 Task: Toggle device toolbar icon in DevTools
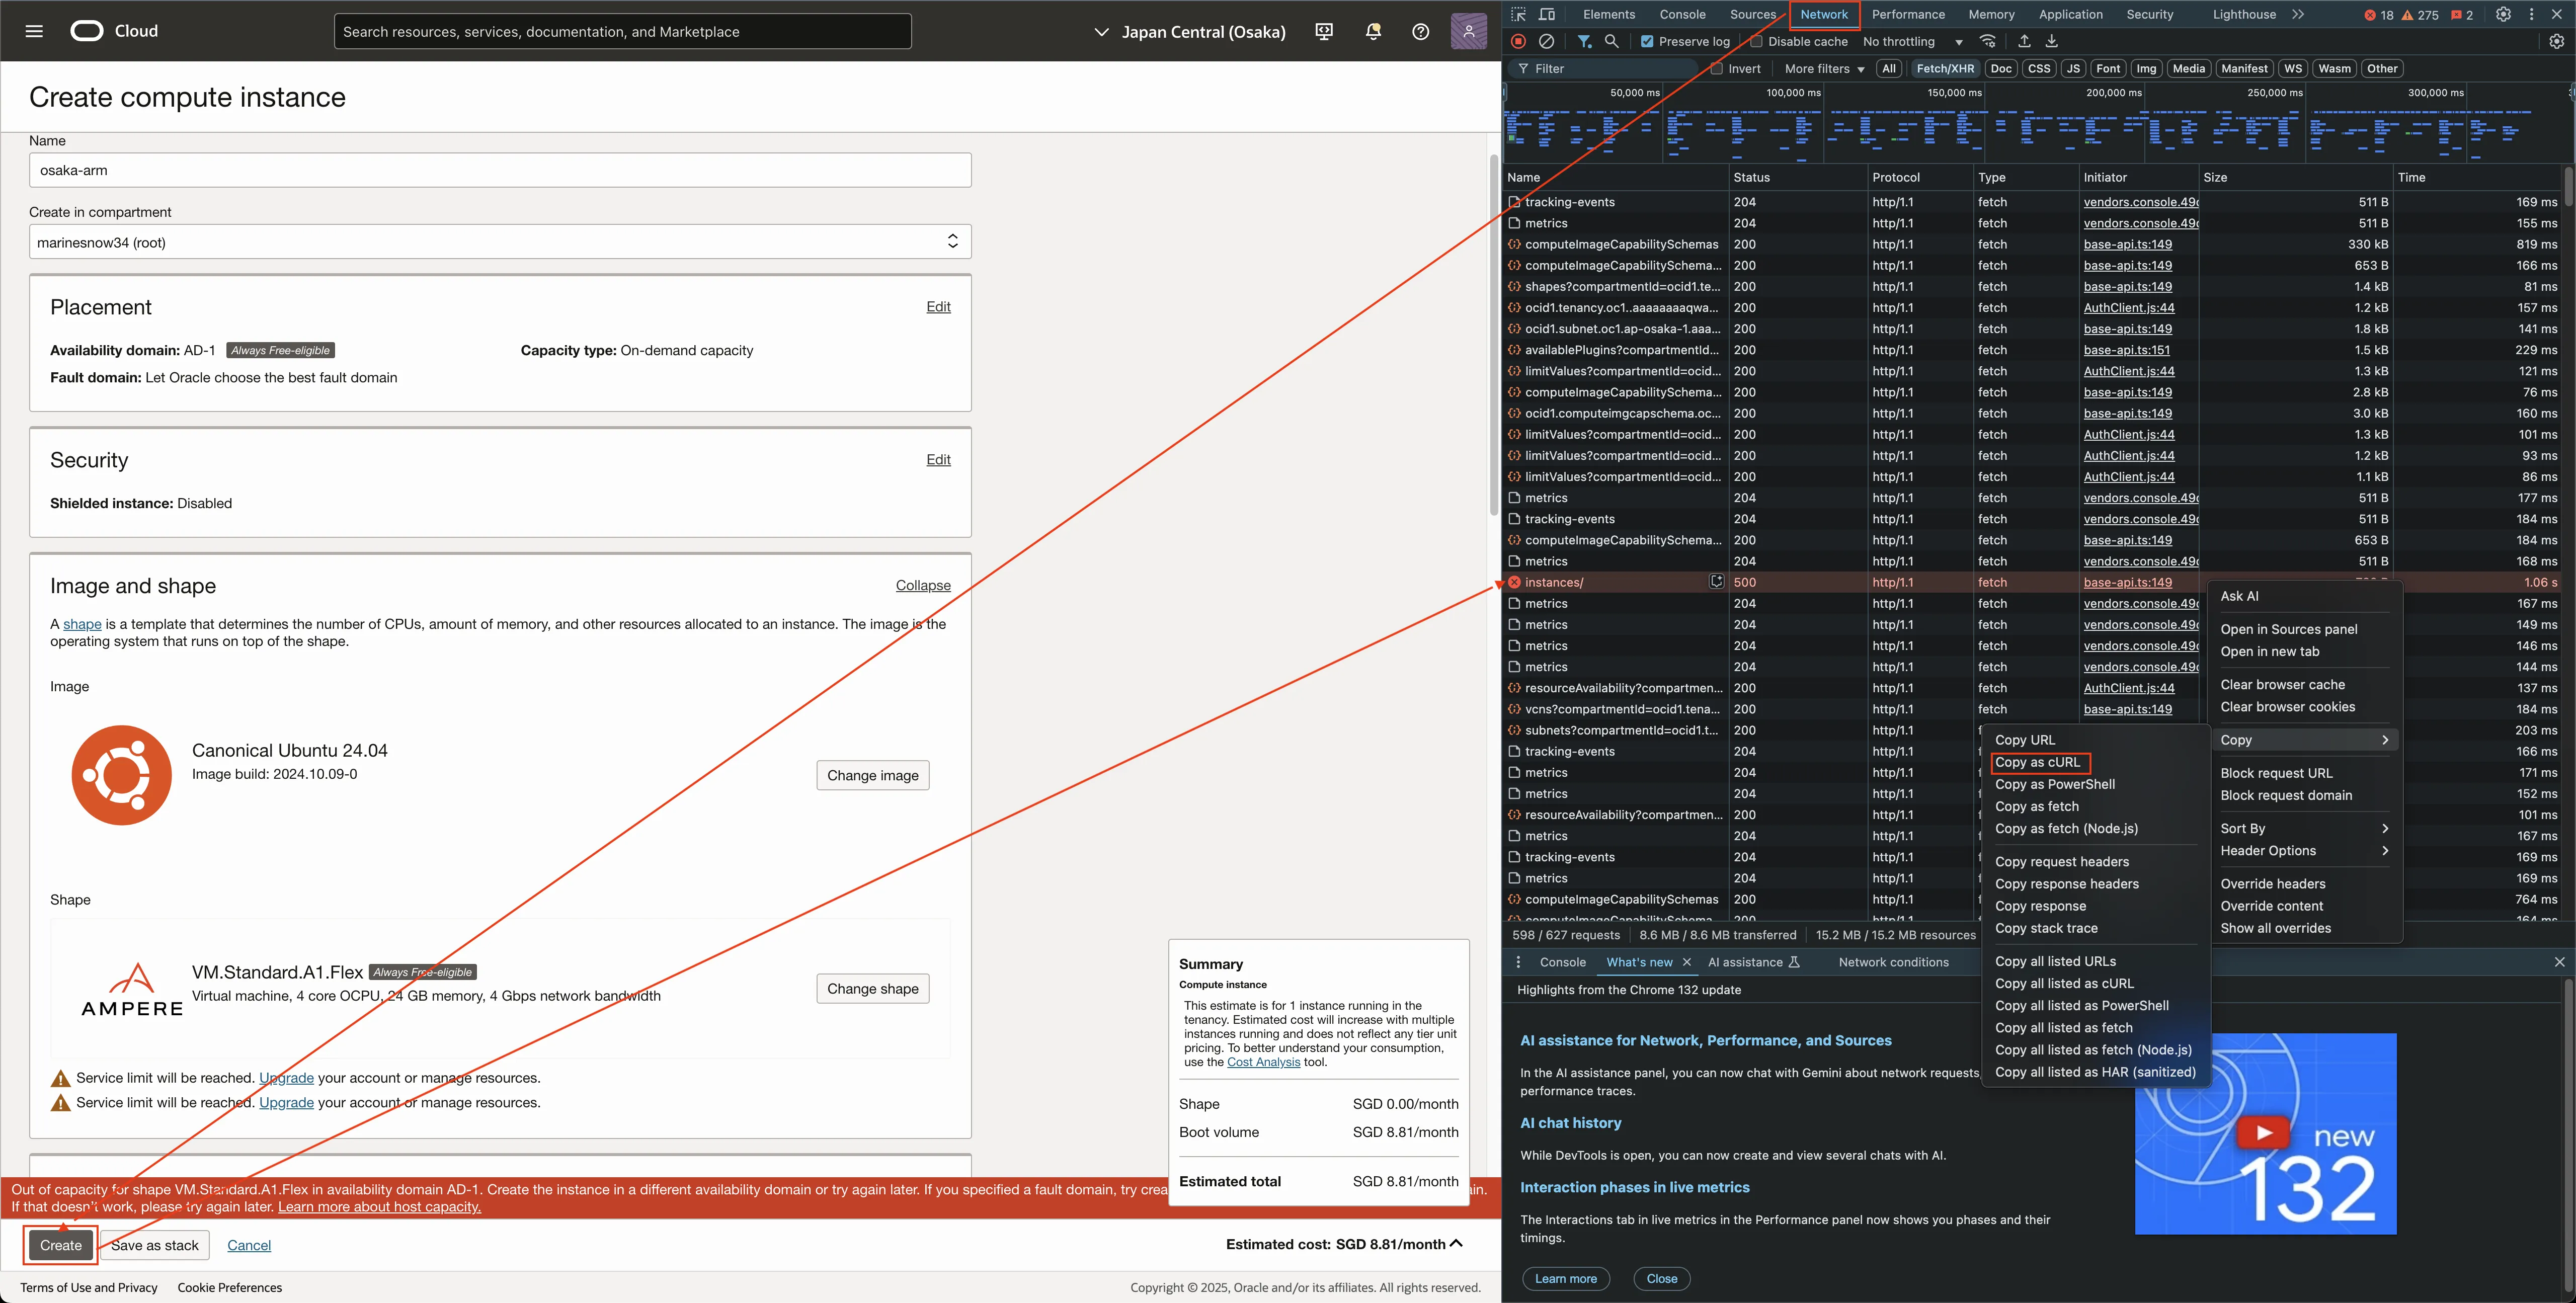click(1547, 14)
